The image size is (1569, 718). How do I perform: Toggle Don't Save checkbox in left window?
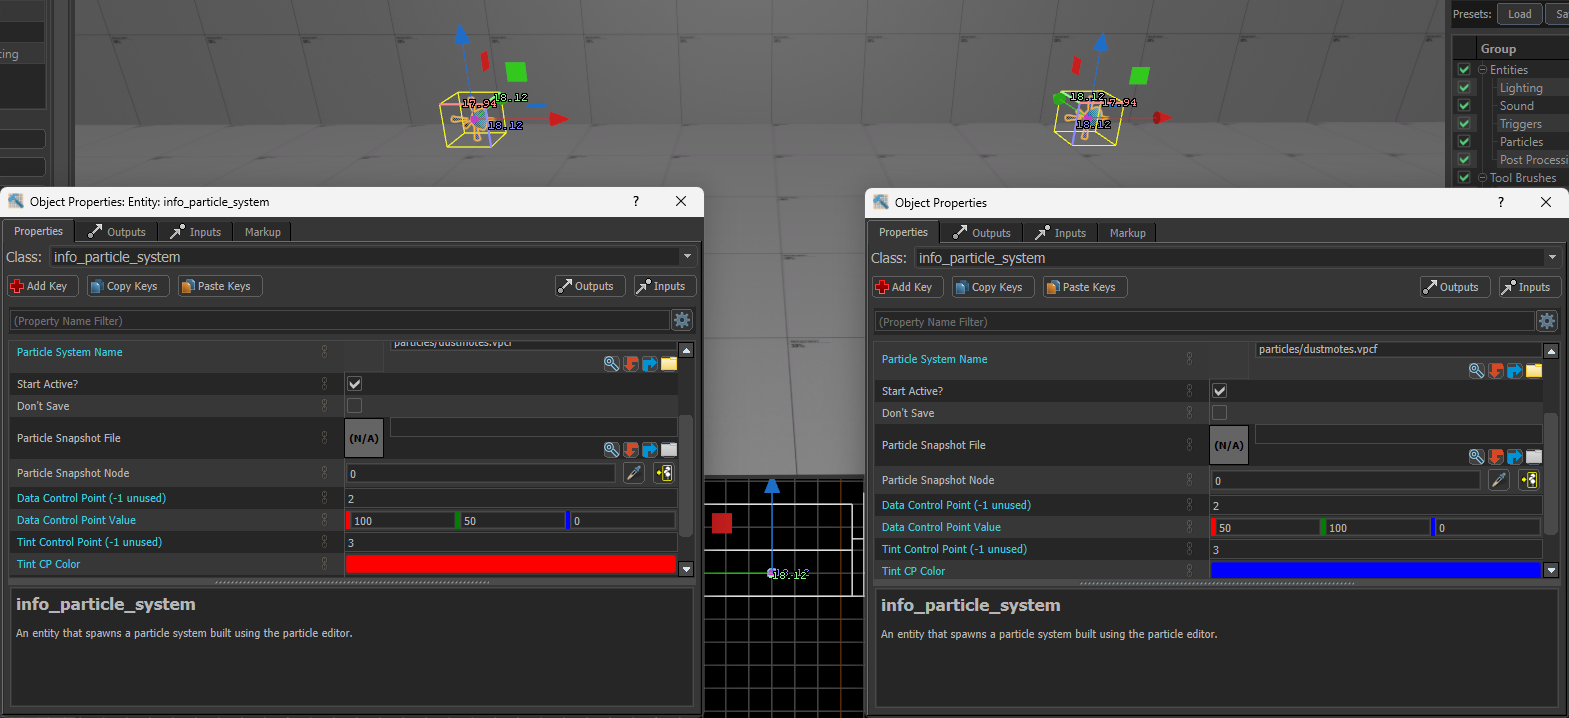[354, 406]
